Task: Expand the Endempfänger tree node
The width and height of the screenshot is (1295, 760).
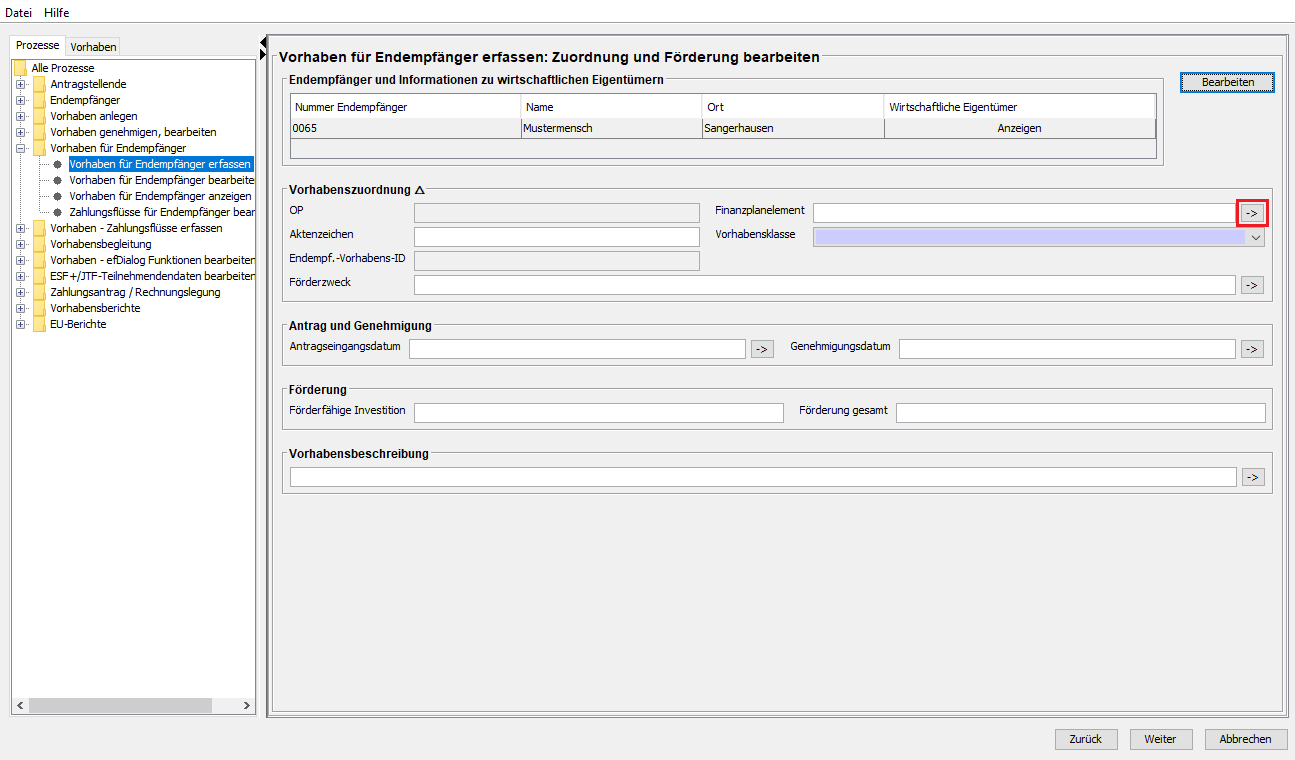Action: [x=19, y=100]
